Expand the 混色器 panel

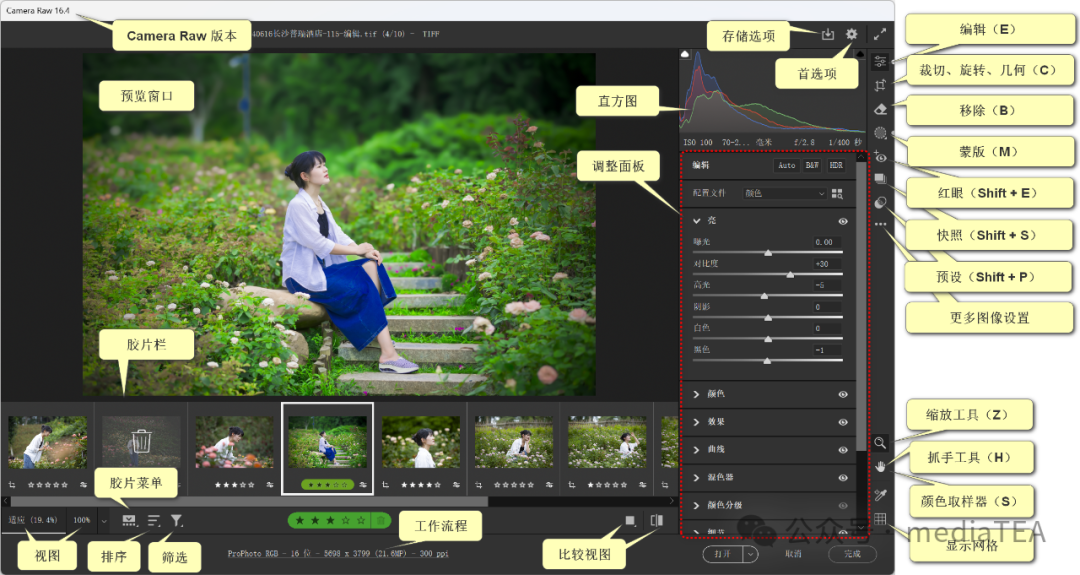coord(696,478)
